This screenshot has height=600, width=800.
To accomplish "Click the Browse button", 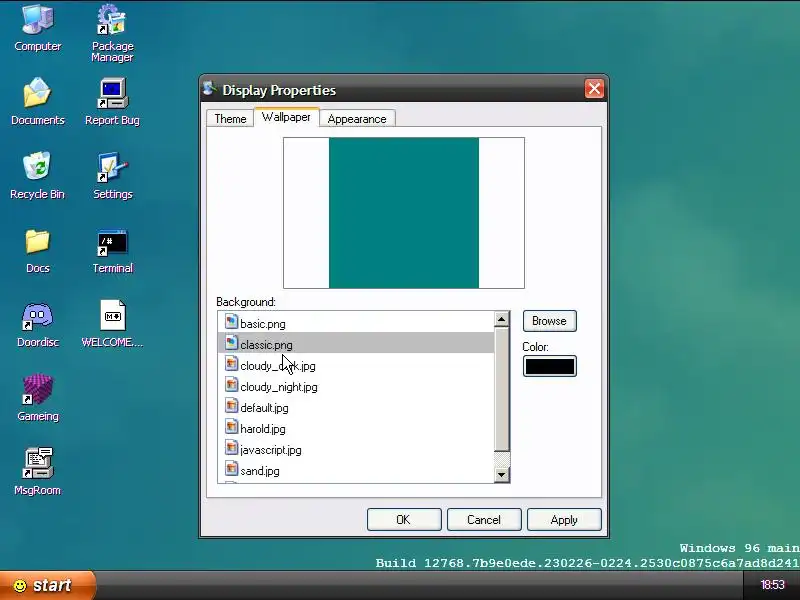I will 549,321.
